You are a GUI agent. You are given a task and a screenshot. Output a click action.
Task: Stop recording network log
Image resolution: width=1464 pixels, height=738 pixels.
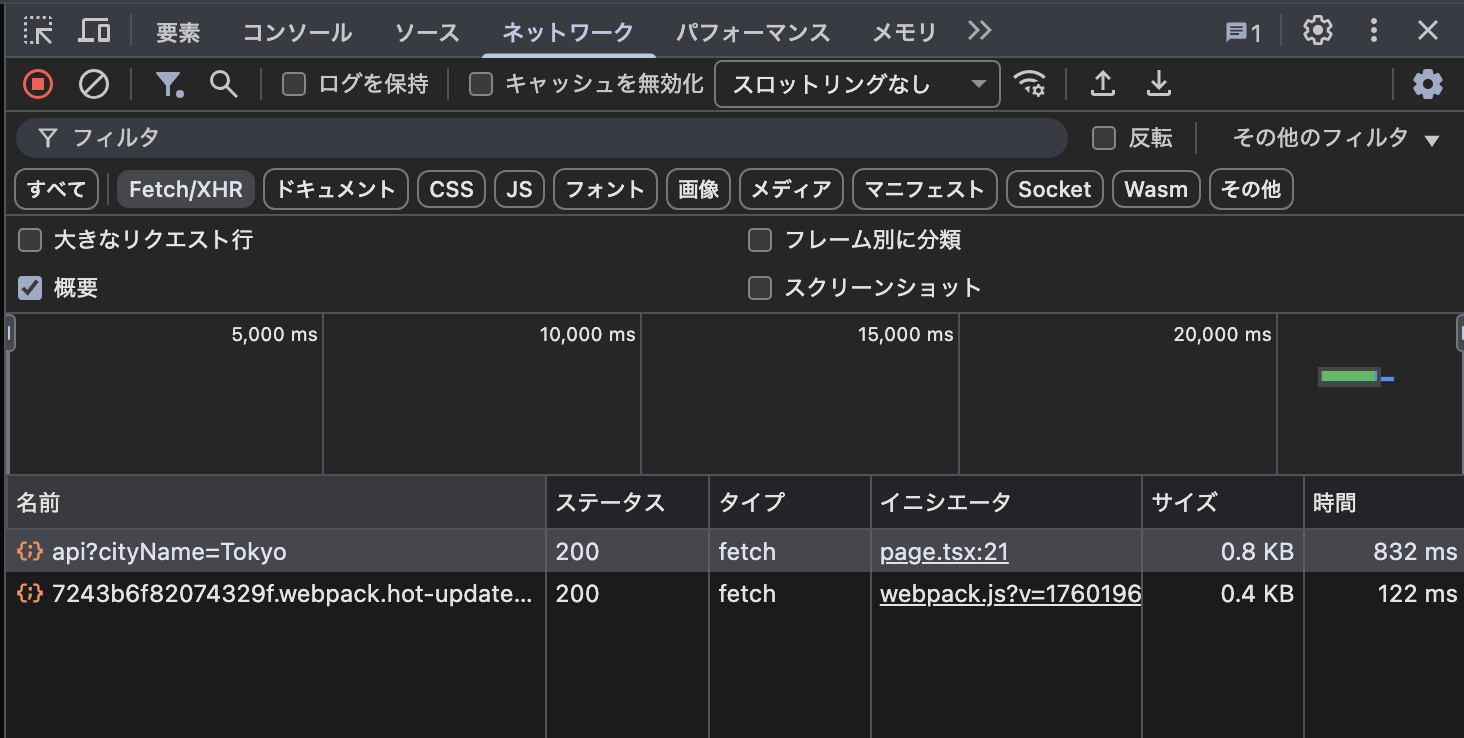click(38, 84)
